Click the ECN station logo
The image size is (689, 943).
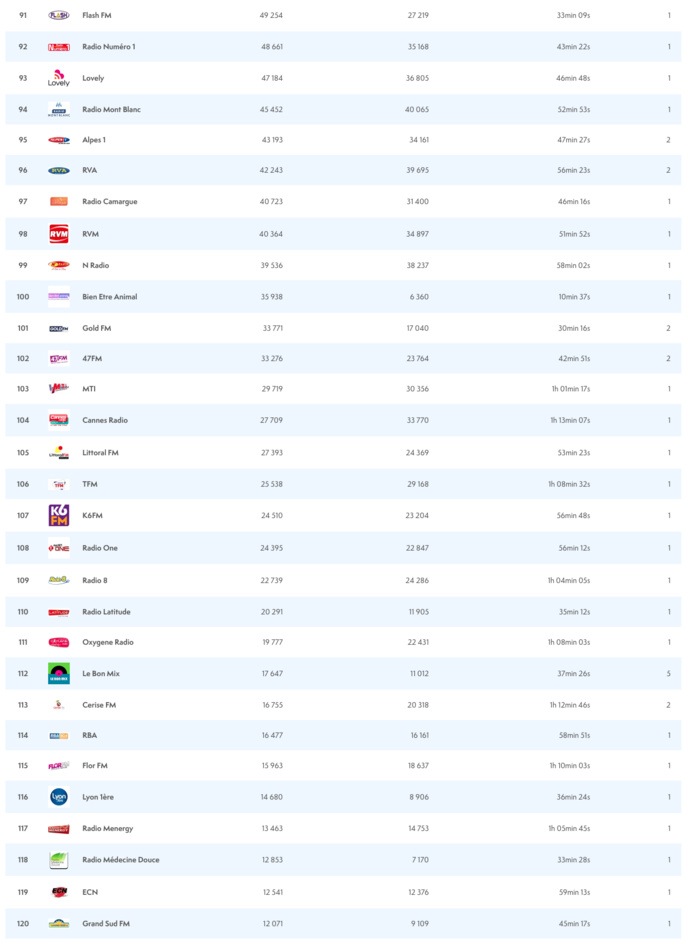59,892
